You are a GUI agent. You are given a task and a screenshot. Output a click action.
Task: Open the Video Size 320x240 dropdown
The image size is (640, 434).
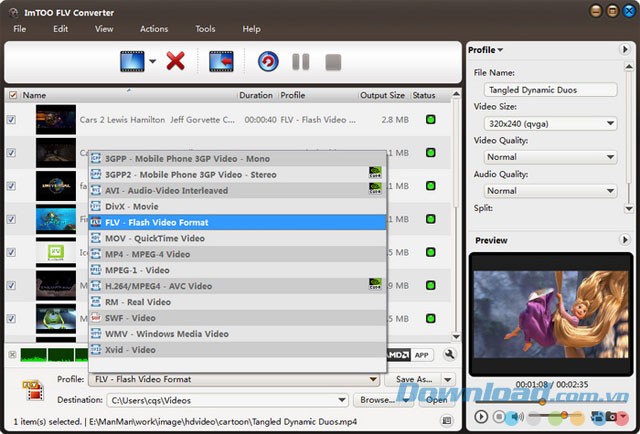(x=550, y=124)
